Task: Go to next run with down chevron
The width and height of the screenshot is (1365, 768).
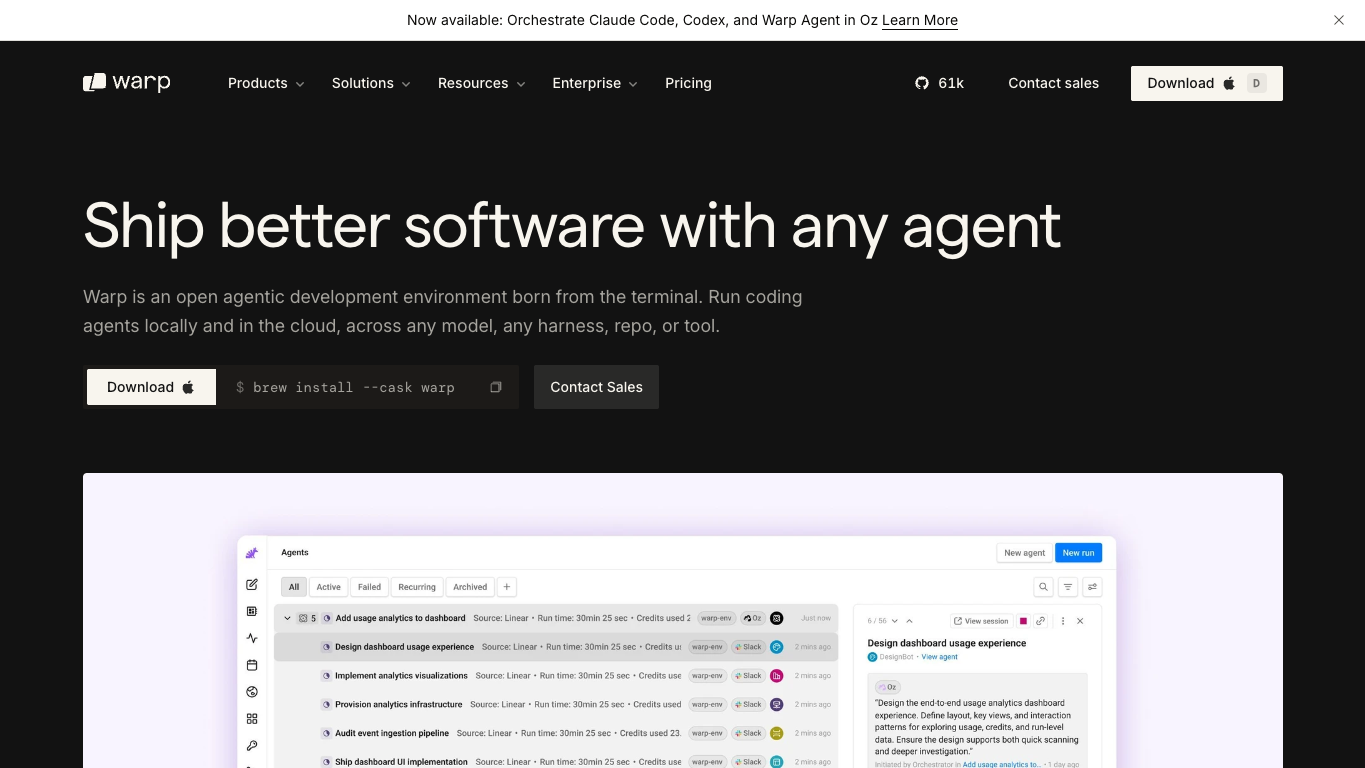Action: (895, 621)
